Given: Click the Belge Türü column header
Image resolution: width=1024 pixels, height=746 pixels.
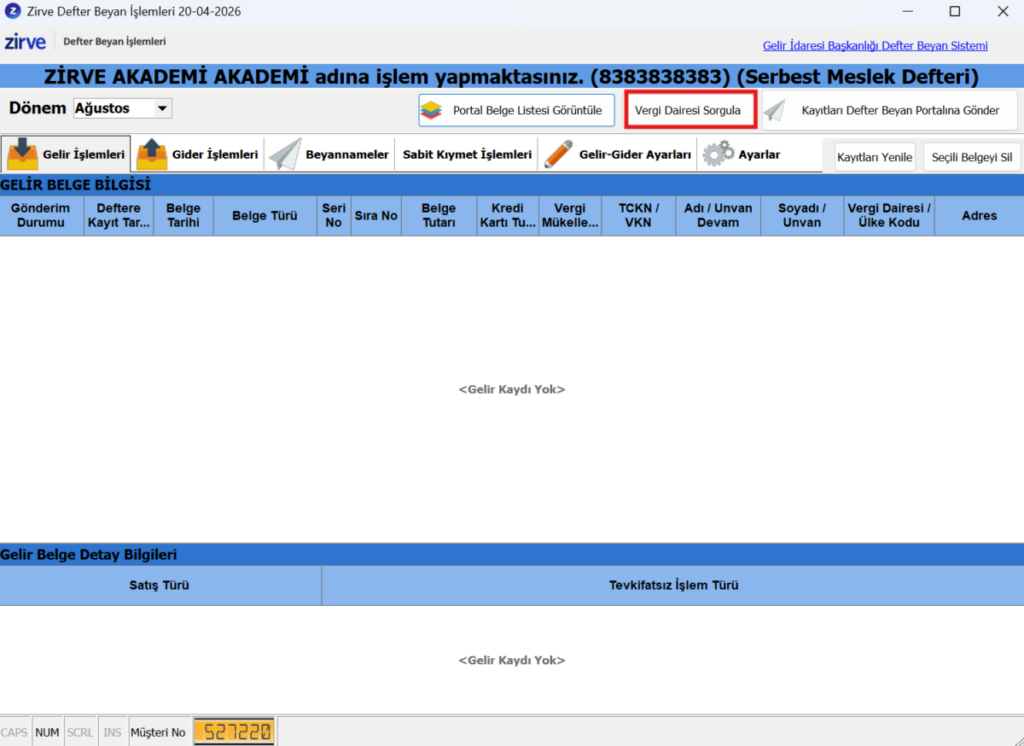Looking at the screenshot, I should click(x=264, y=216).
